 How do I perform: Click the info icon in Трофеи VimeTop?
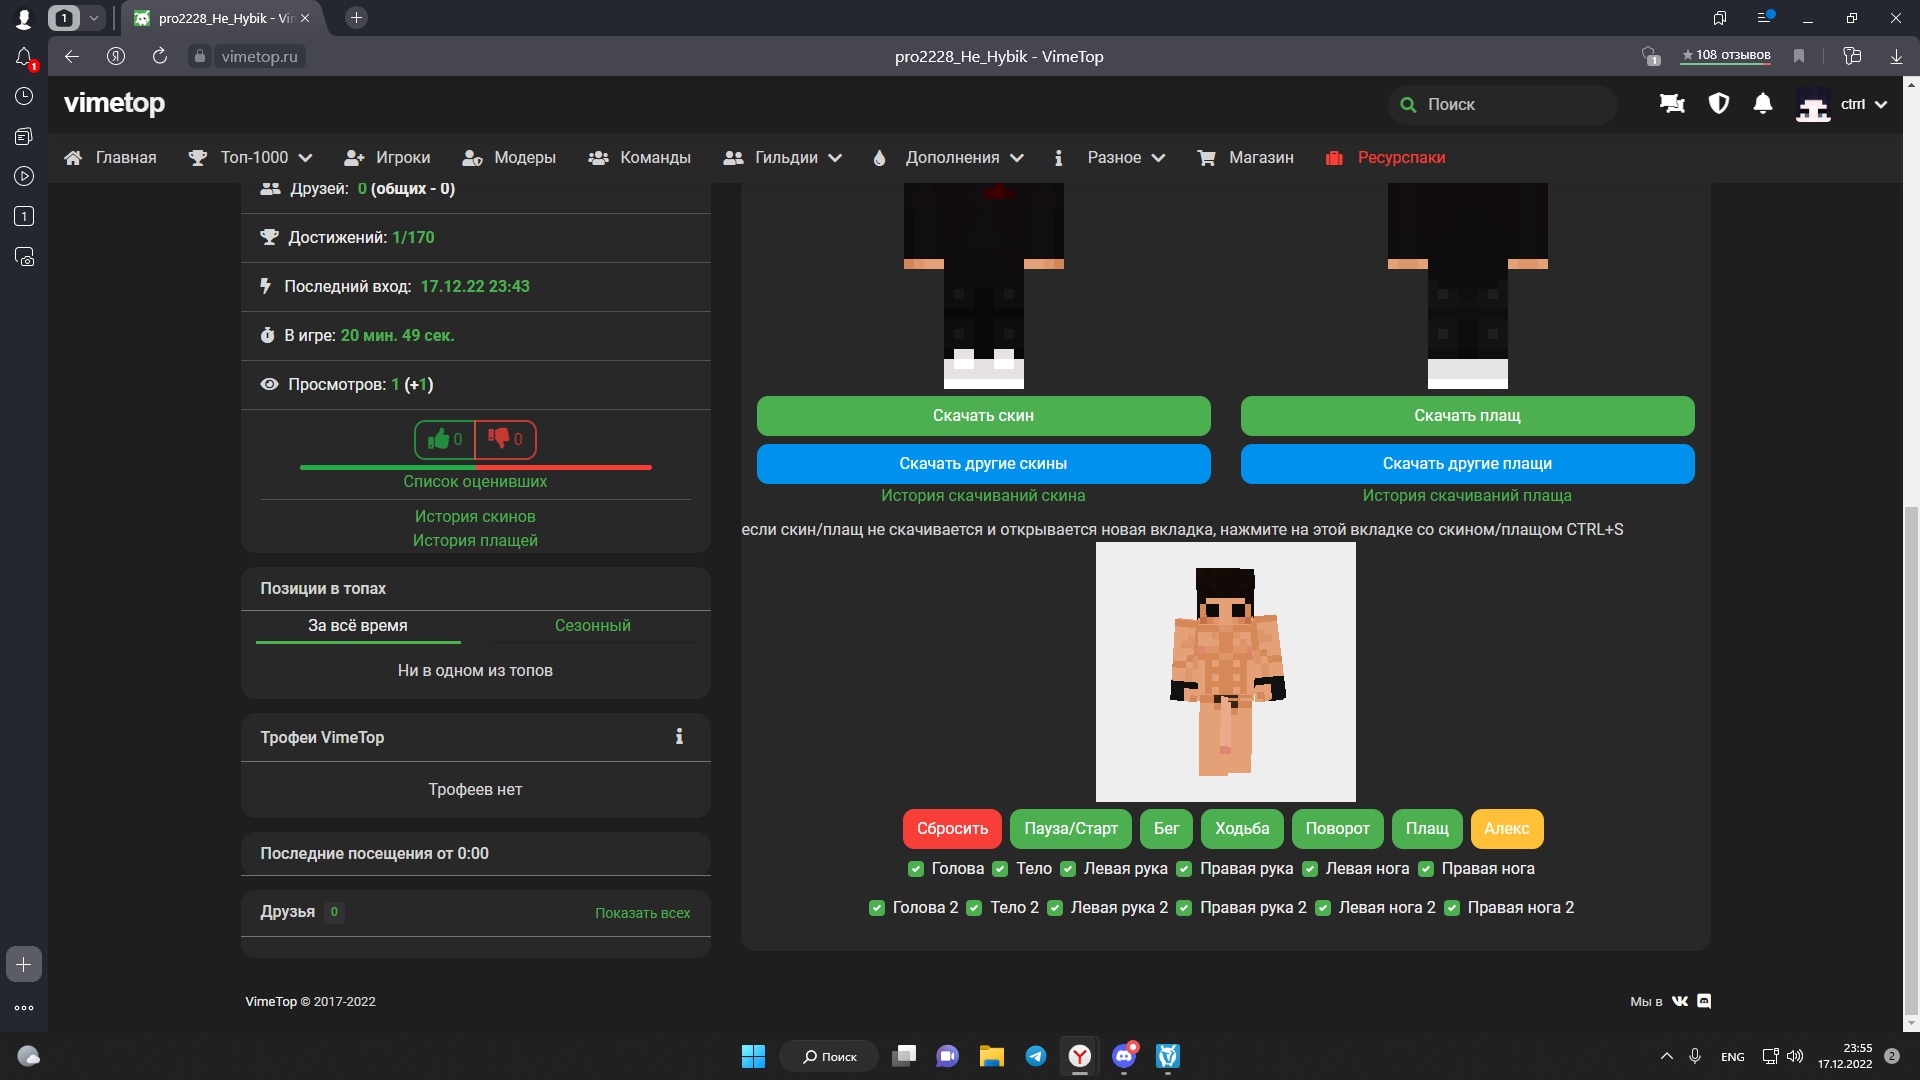coord(679,737)
